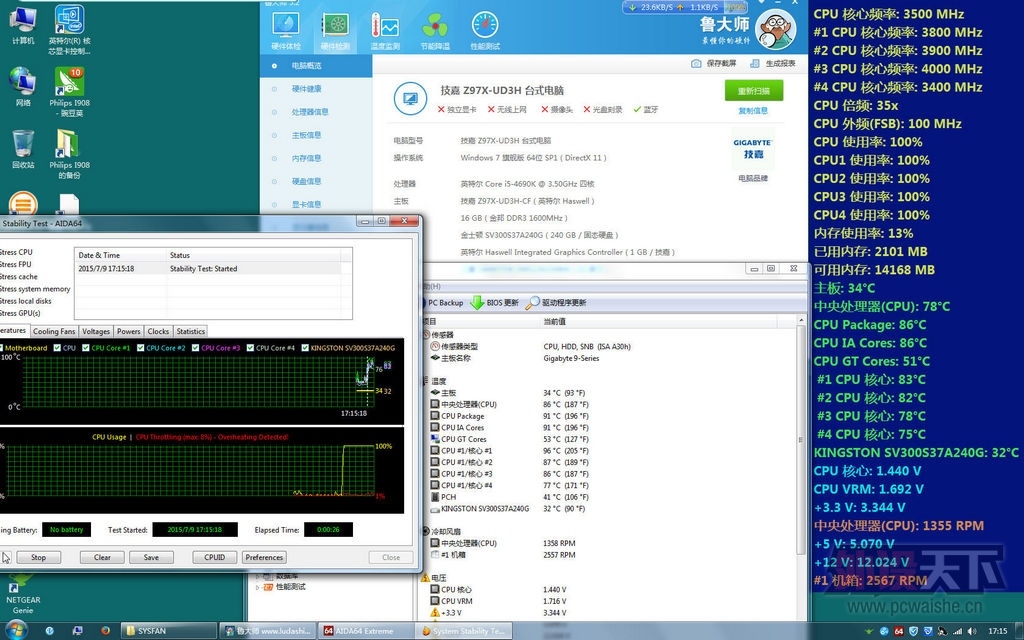This screenshot has width=1024, height=640.
Task: Open 回收站 recycle bin
Action: (23, 150)
